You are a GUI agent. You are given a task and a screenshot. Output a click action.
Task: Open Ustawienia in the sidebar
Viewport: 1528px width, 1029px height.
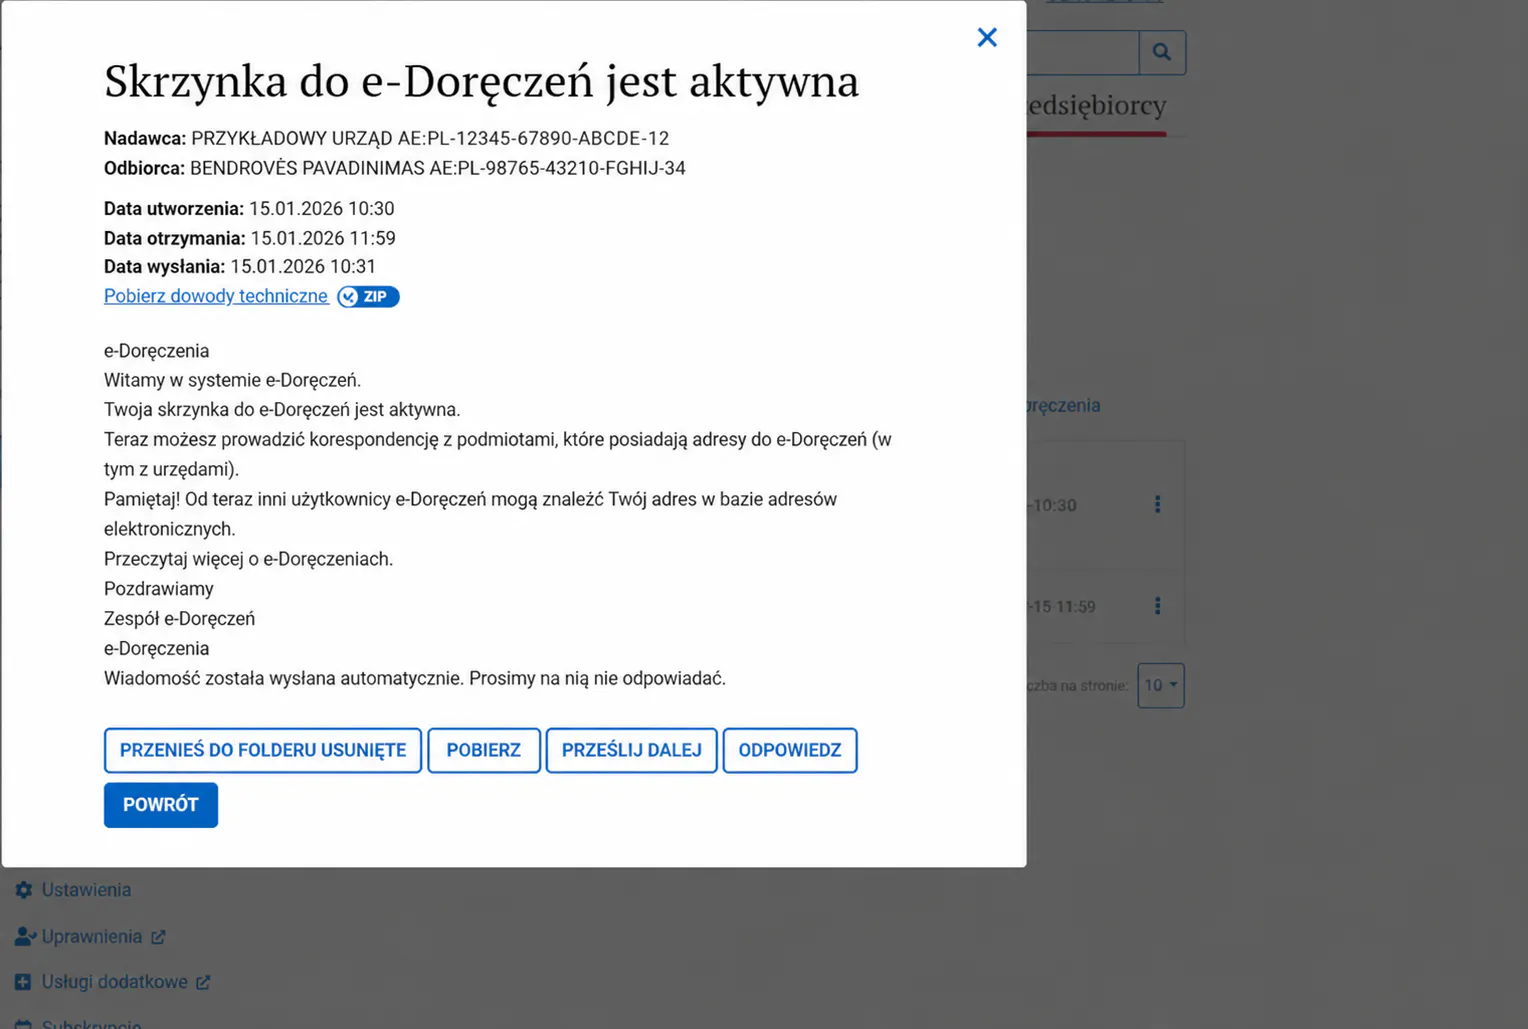click(86, 890)
